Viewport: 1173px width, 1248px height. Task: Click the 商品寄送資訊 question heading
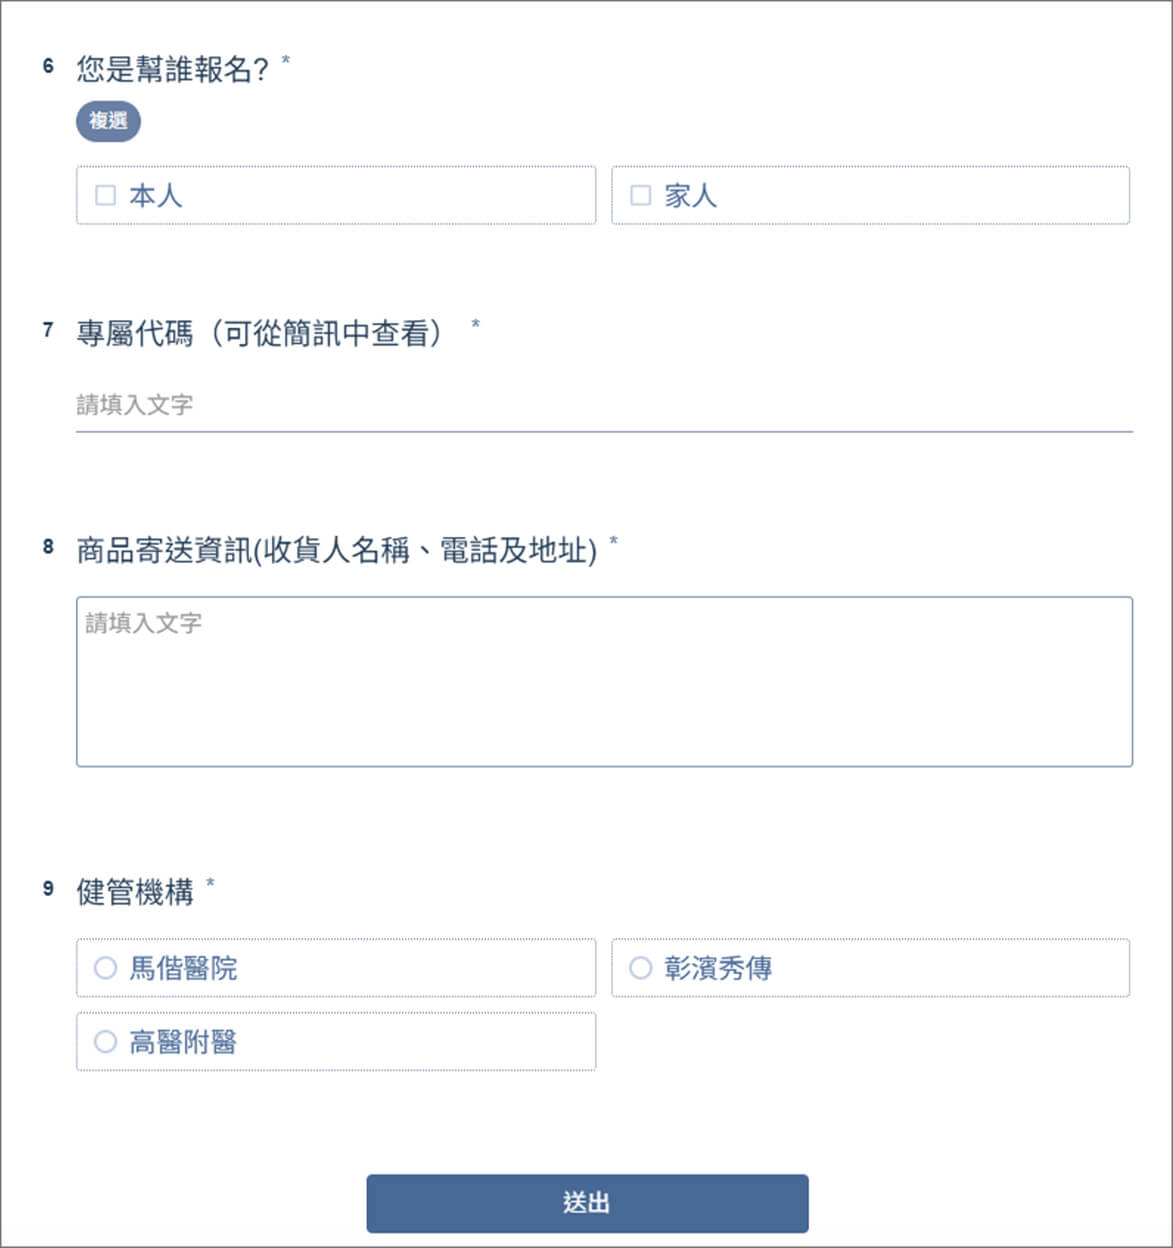336,550
